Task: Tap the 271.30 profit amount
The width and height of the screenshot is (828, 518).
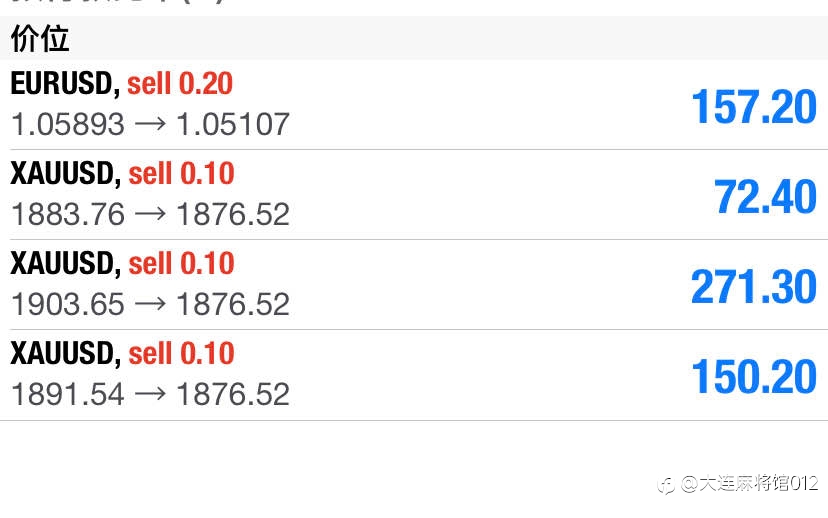Action: click(x=754, y=287)
